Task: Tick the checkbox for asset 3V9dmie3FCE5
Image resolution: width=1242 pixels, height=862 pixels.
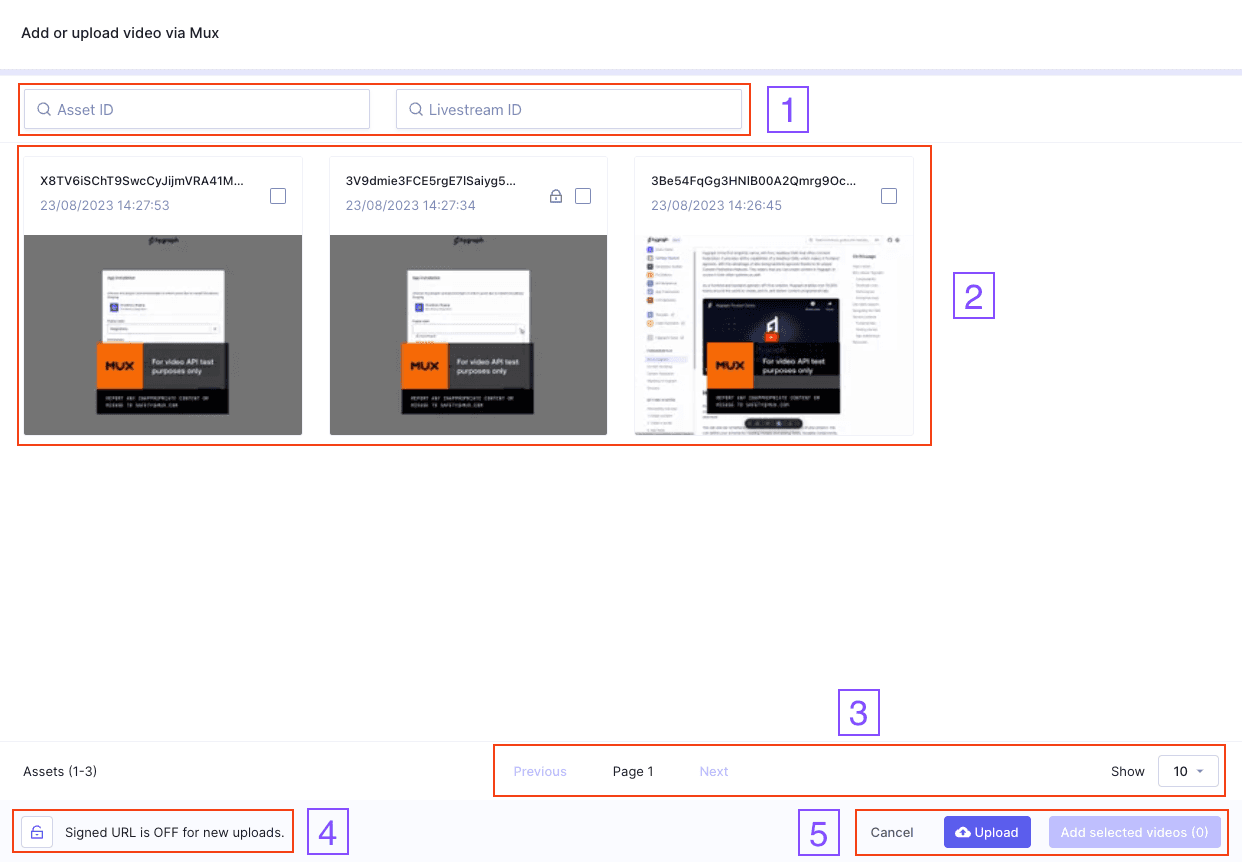Action: [x=583, y=196]
